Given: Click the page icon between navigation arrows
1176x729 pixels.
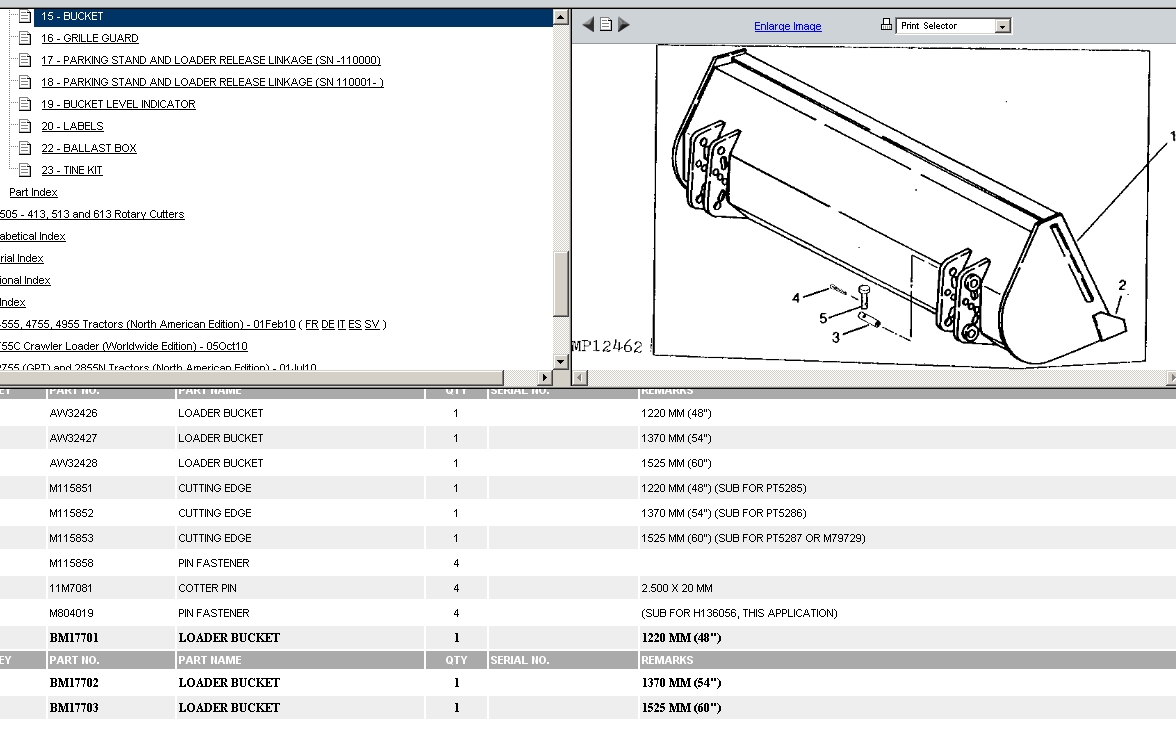Looking at the screenshot, I should (606, 25).
